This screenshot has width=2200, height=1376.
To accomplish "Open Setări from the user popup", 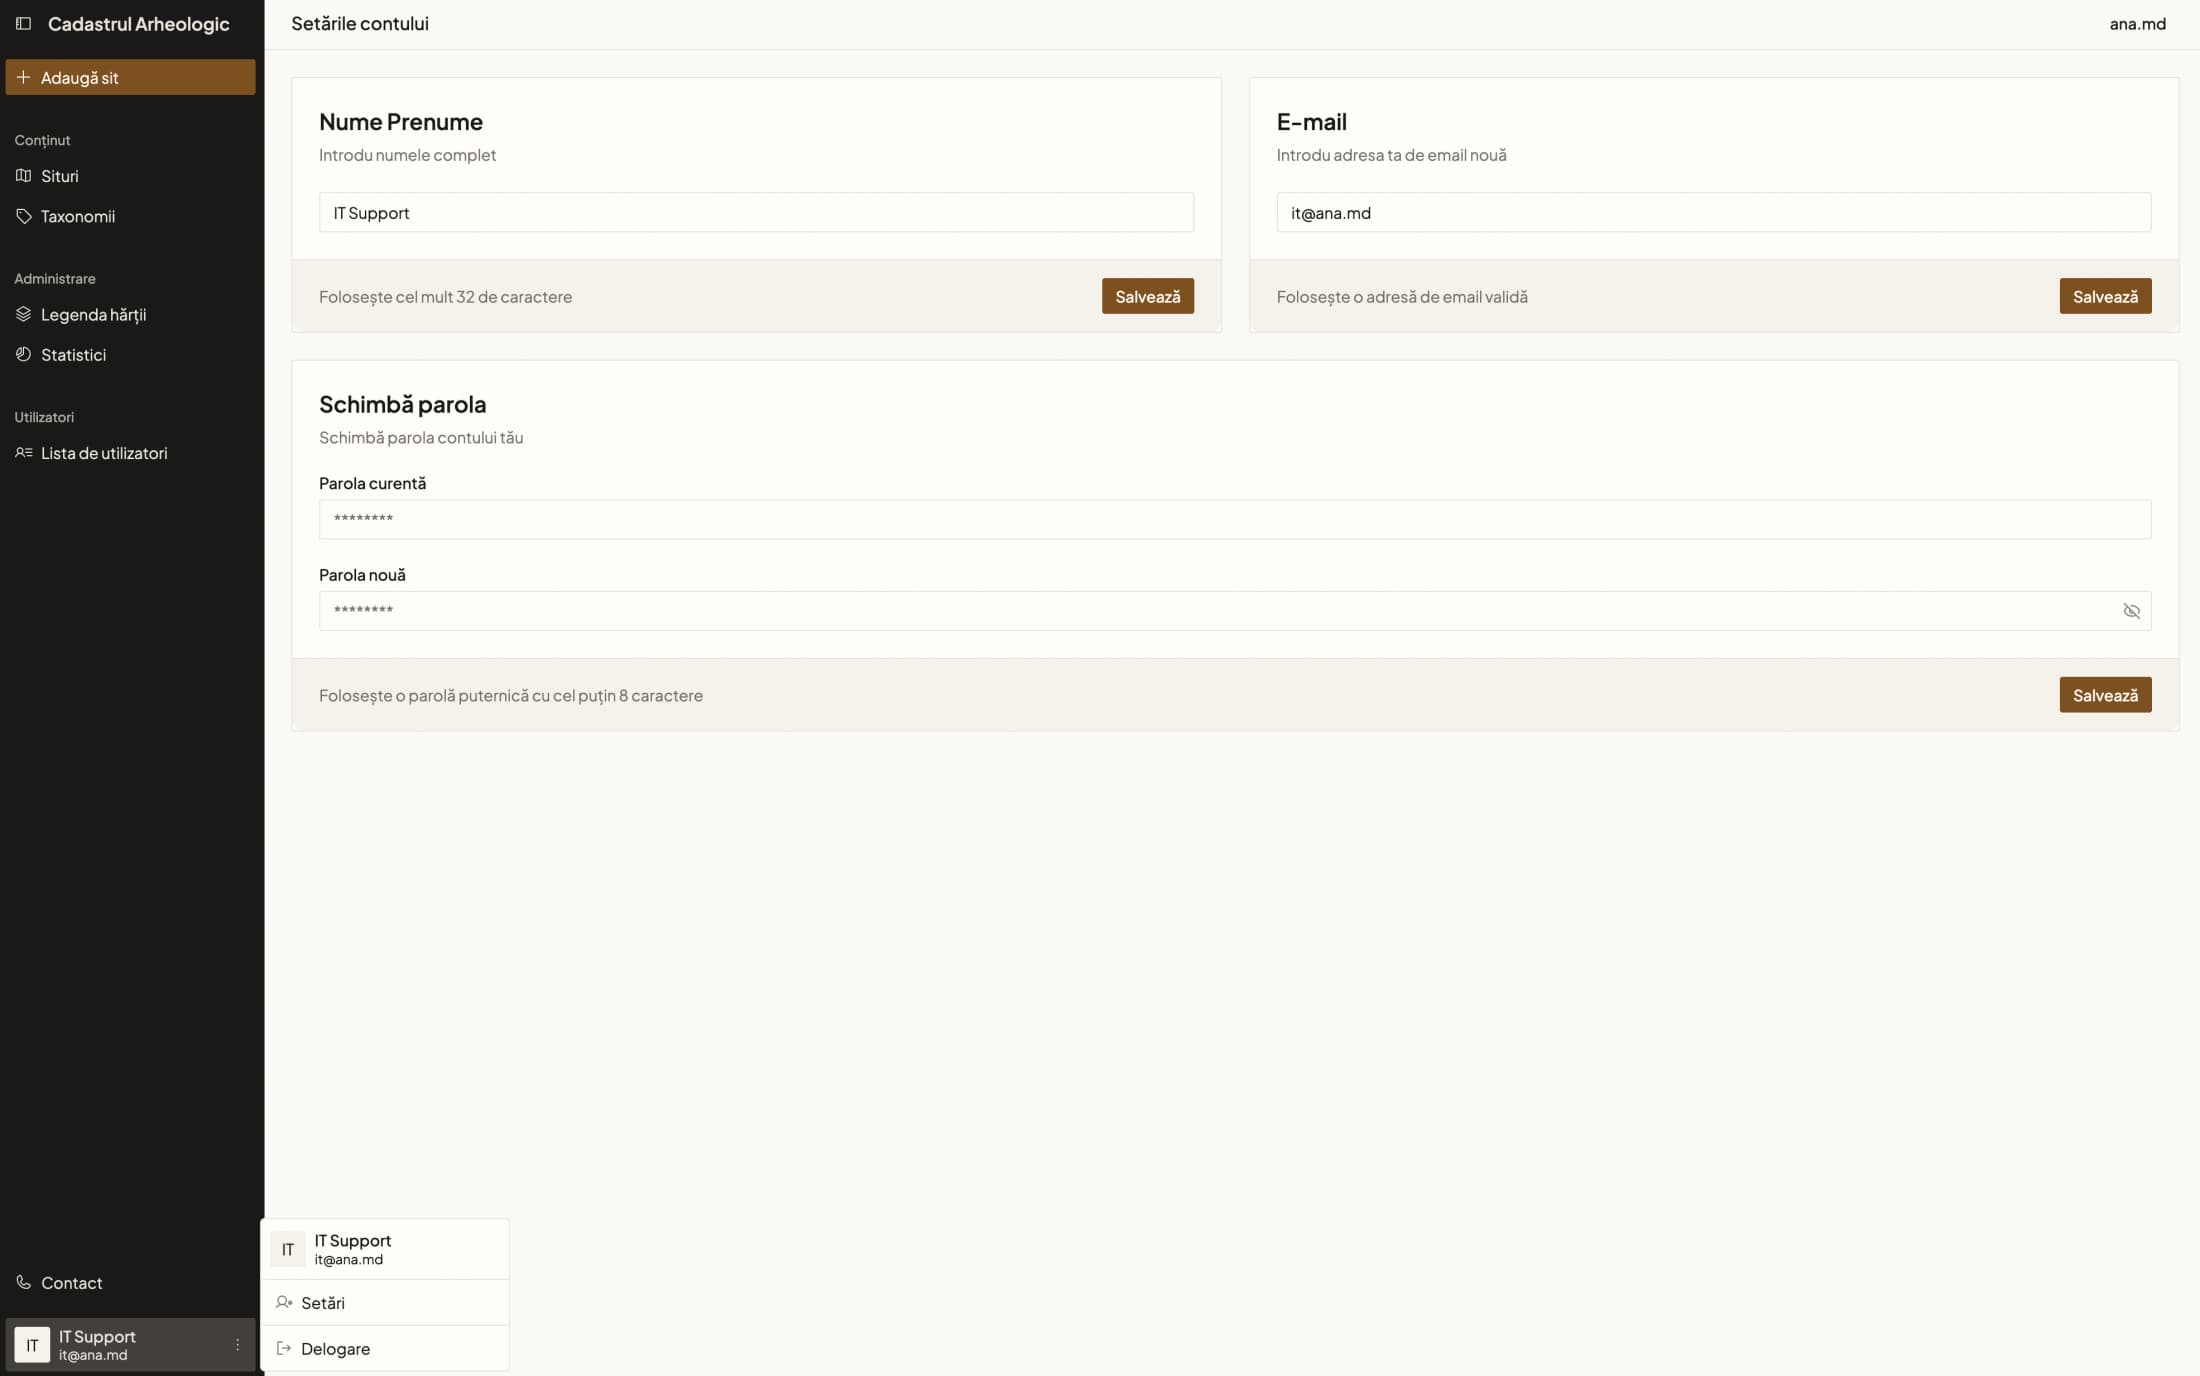I will pos(385,1302).
